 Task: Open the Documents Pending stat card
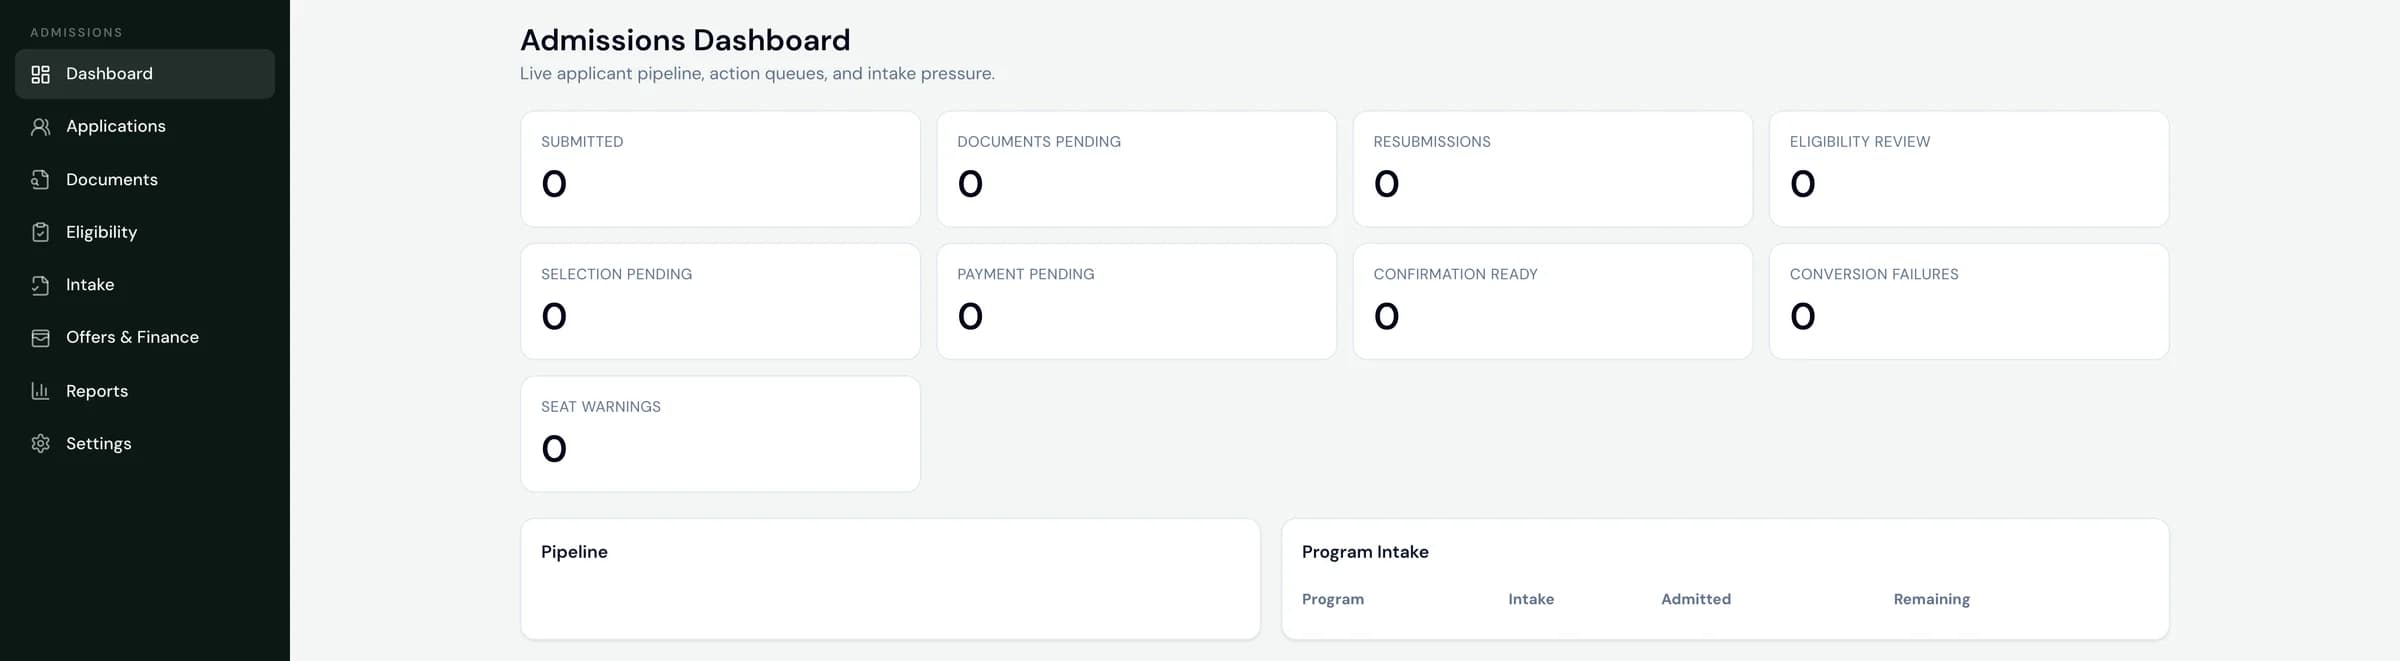pyautogui.click(x=1136, y=169)
